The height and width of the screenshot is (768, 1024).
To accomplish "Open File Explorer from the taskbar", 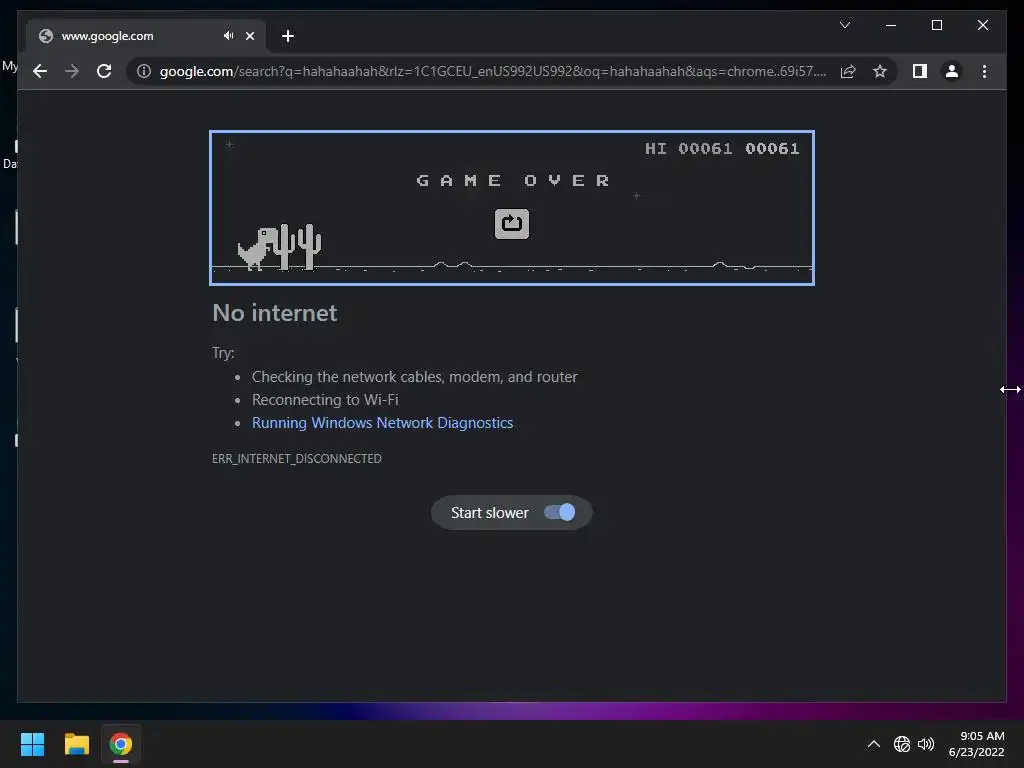I will click(76, 744).
